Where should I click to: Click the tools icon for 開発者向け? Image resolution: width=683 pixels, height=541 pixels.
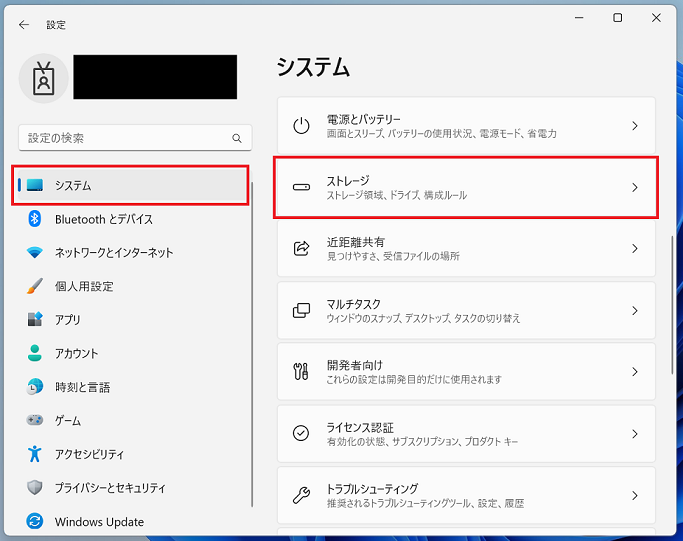point(301,372)
